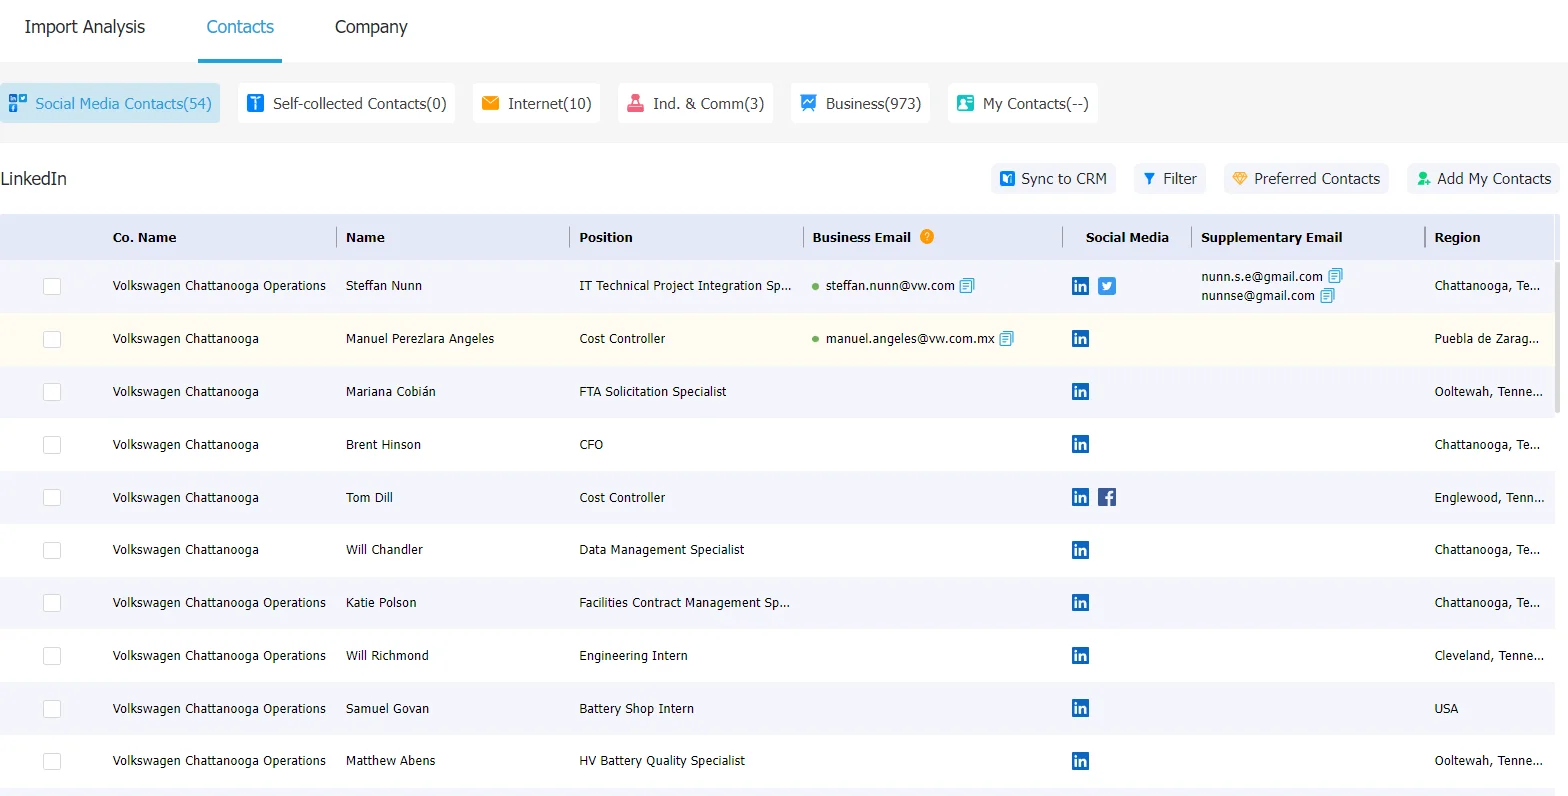Select checkbox for Mariana Cobián row
1568x796 pixels.
(x=52, y=392)
